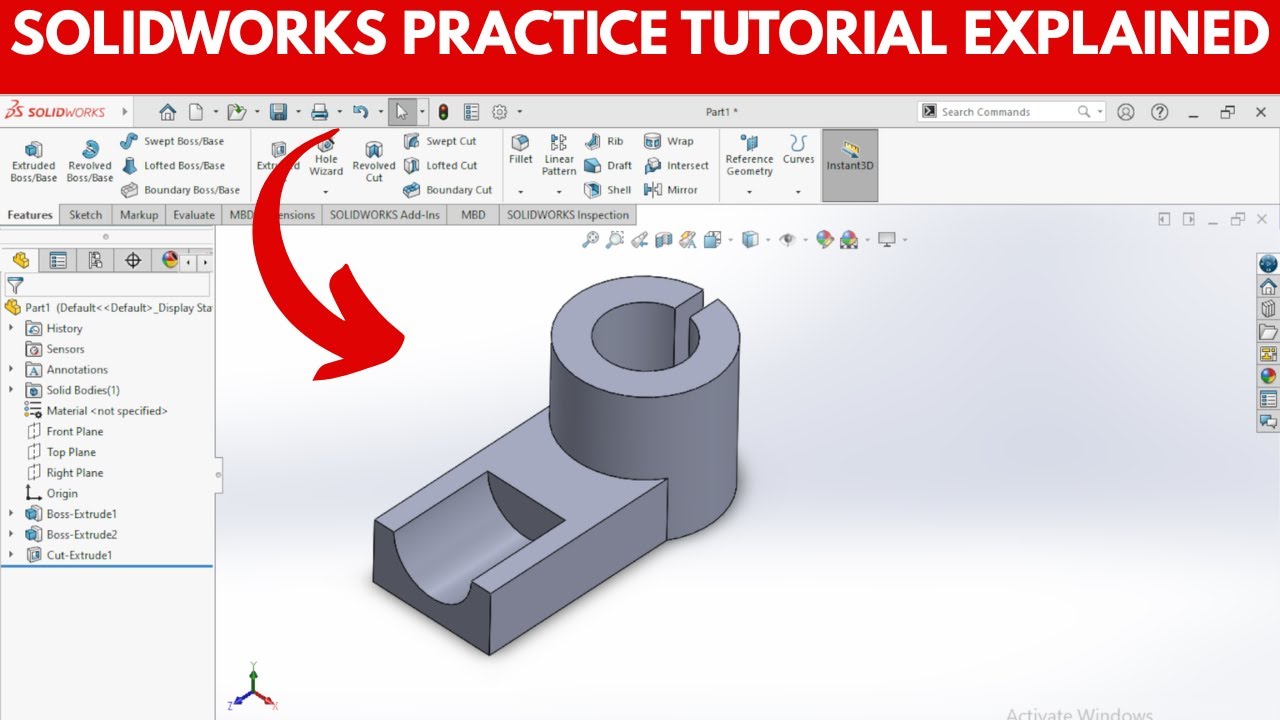Image resolution: width=1280 pixels, height=720 pixels.
Task: Toggle the Select cursor tool
Action: [x=402, y=112]
